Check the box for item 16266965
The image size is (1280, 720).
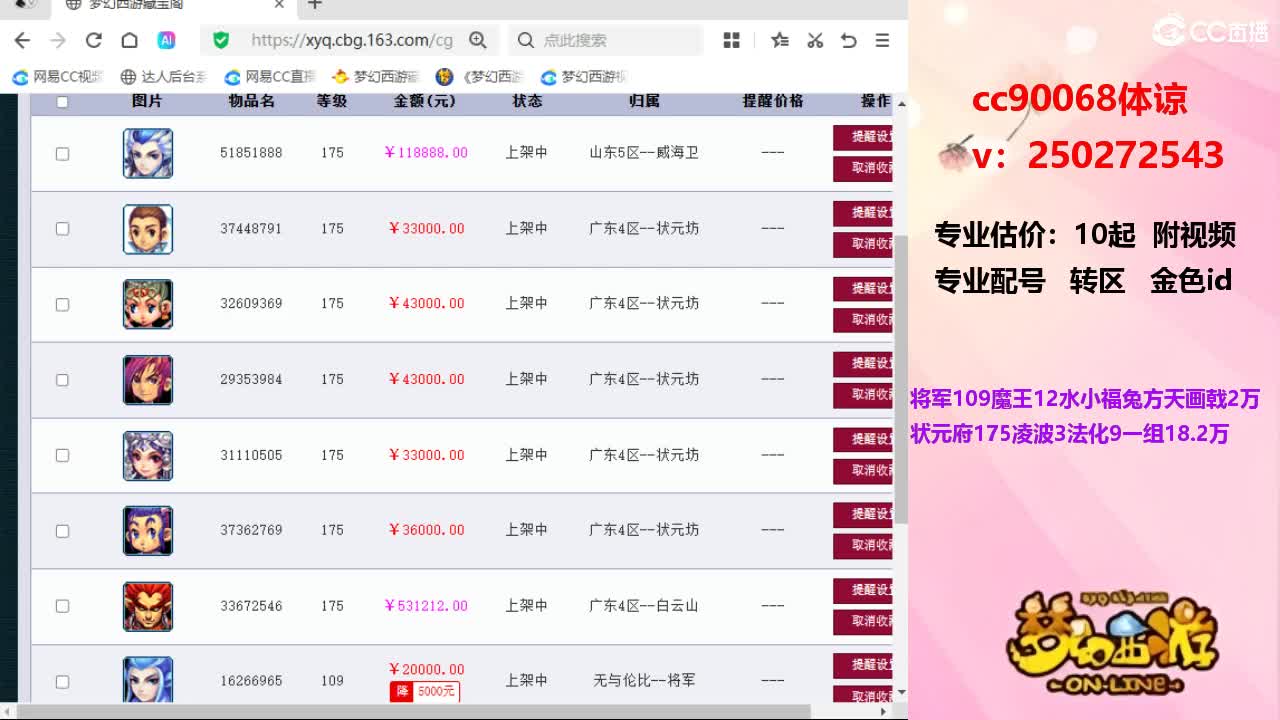coord(62,682)
